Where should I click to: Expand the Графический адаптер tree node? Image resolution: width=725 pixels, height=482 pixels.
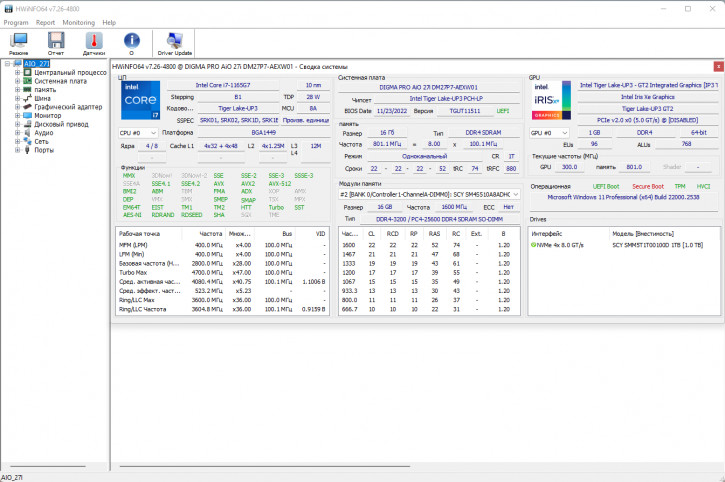point(18,107)
